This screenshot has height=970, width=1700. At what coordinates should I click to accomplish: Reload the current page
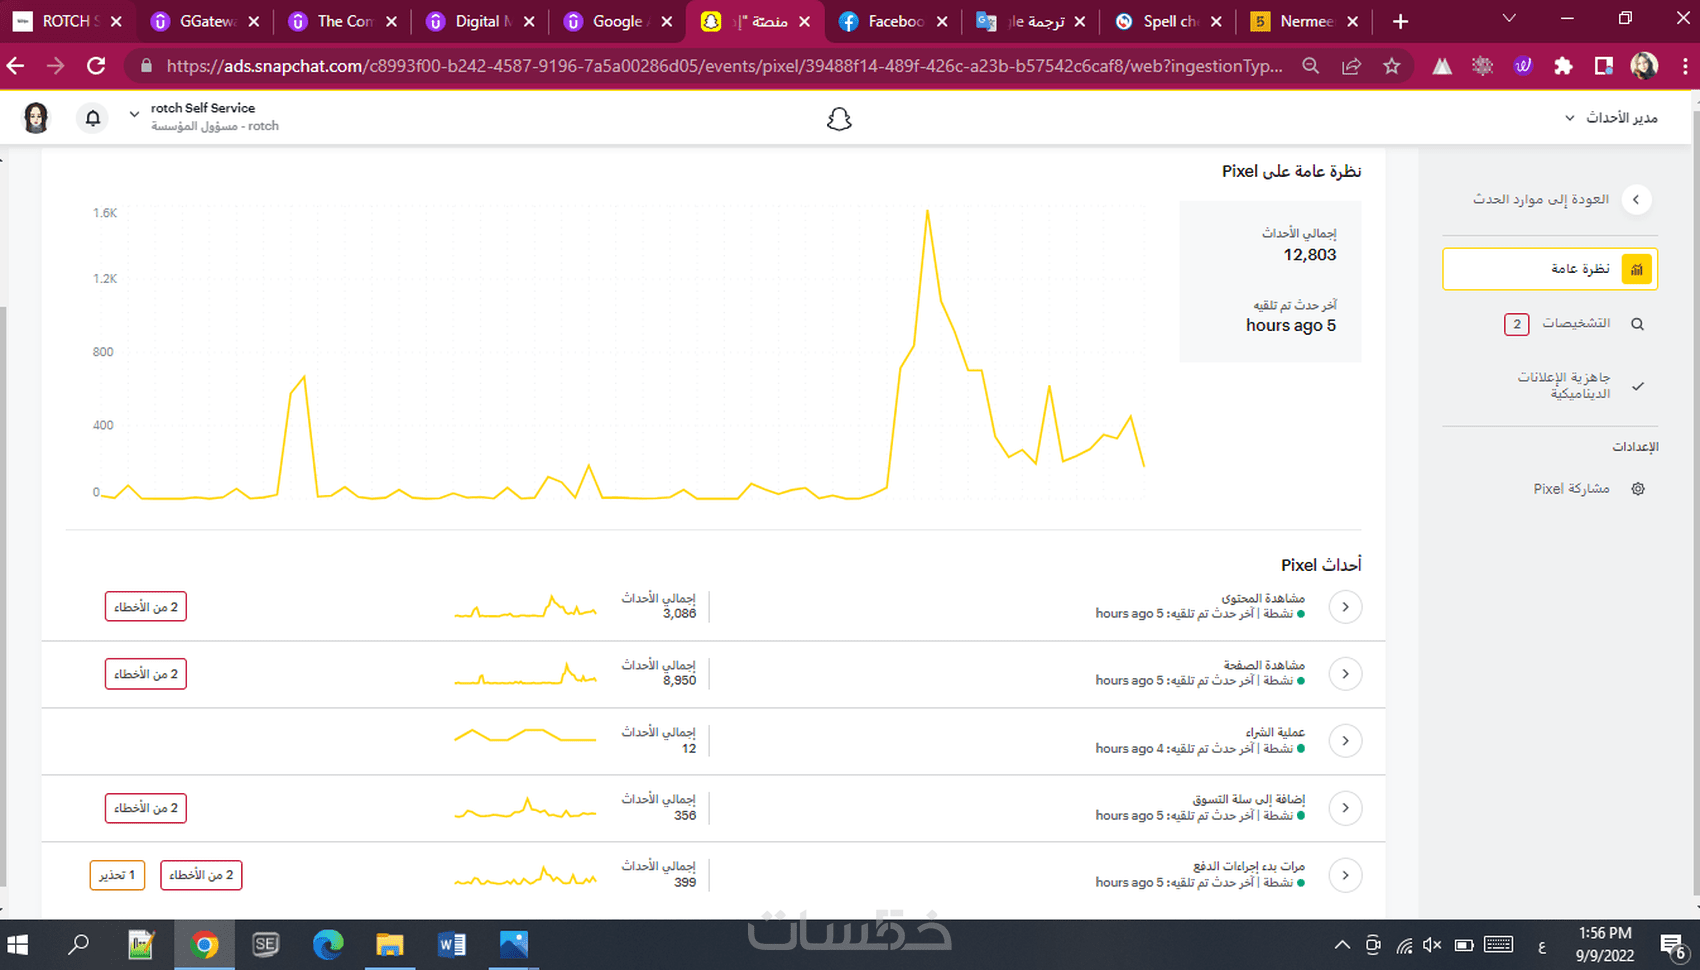(96, 66)
